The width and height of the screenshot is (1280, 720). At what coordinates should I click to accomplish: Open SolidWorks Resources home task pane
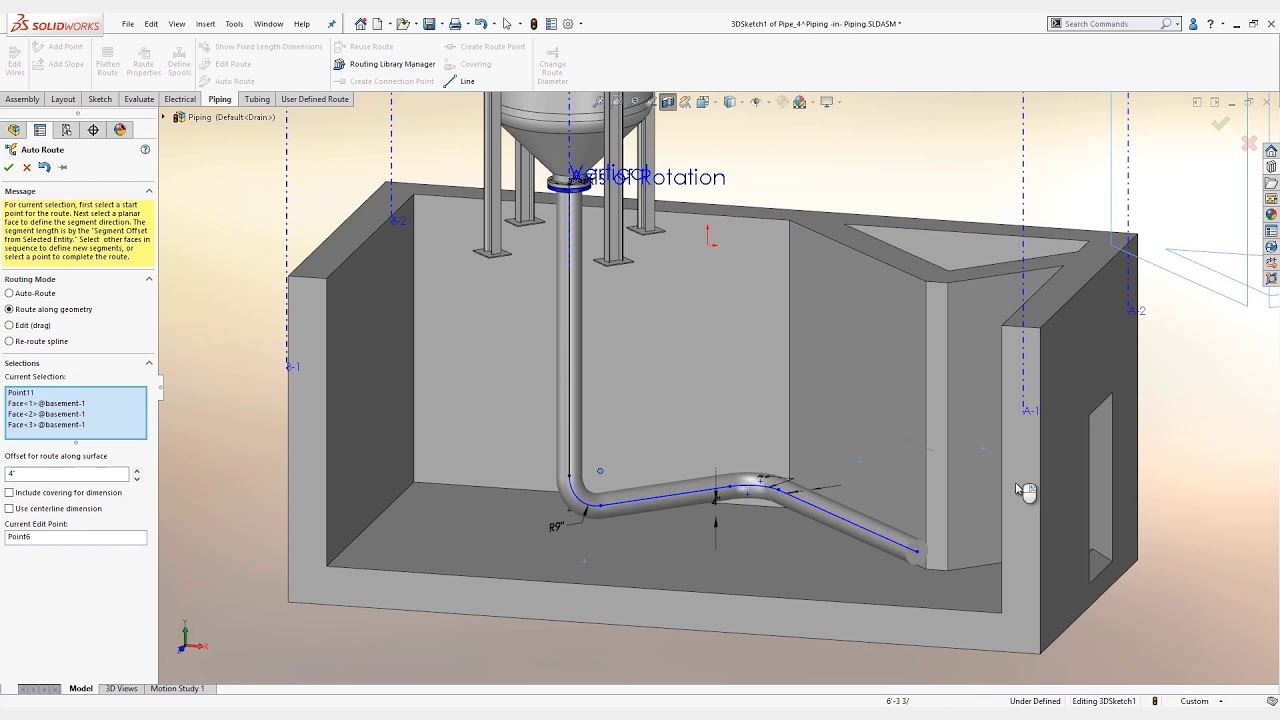coord(1271,151)
